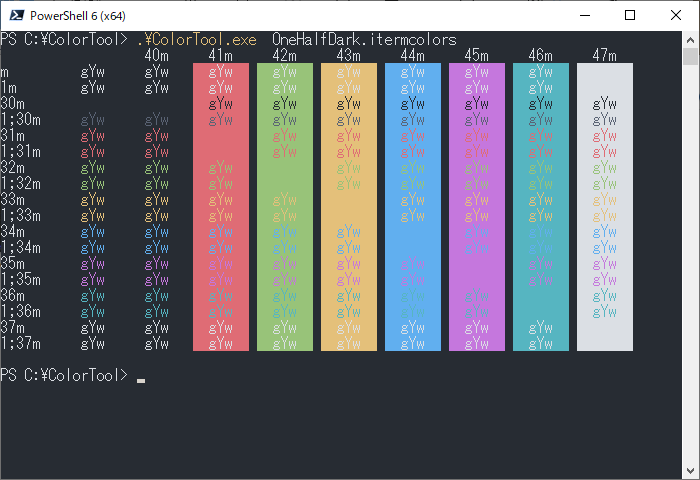Click the '1;30m' row label
The image size is (700, 480).
[21, 120]
